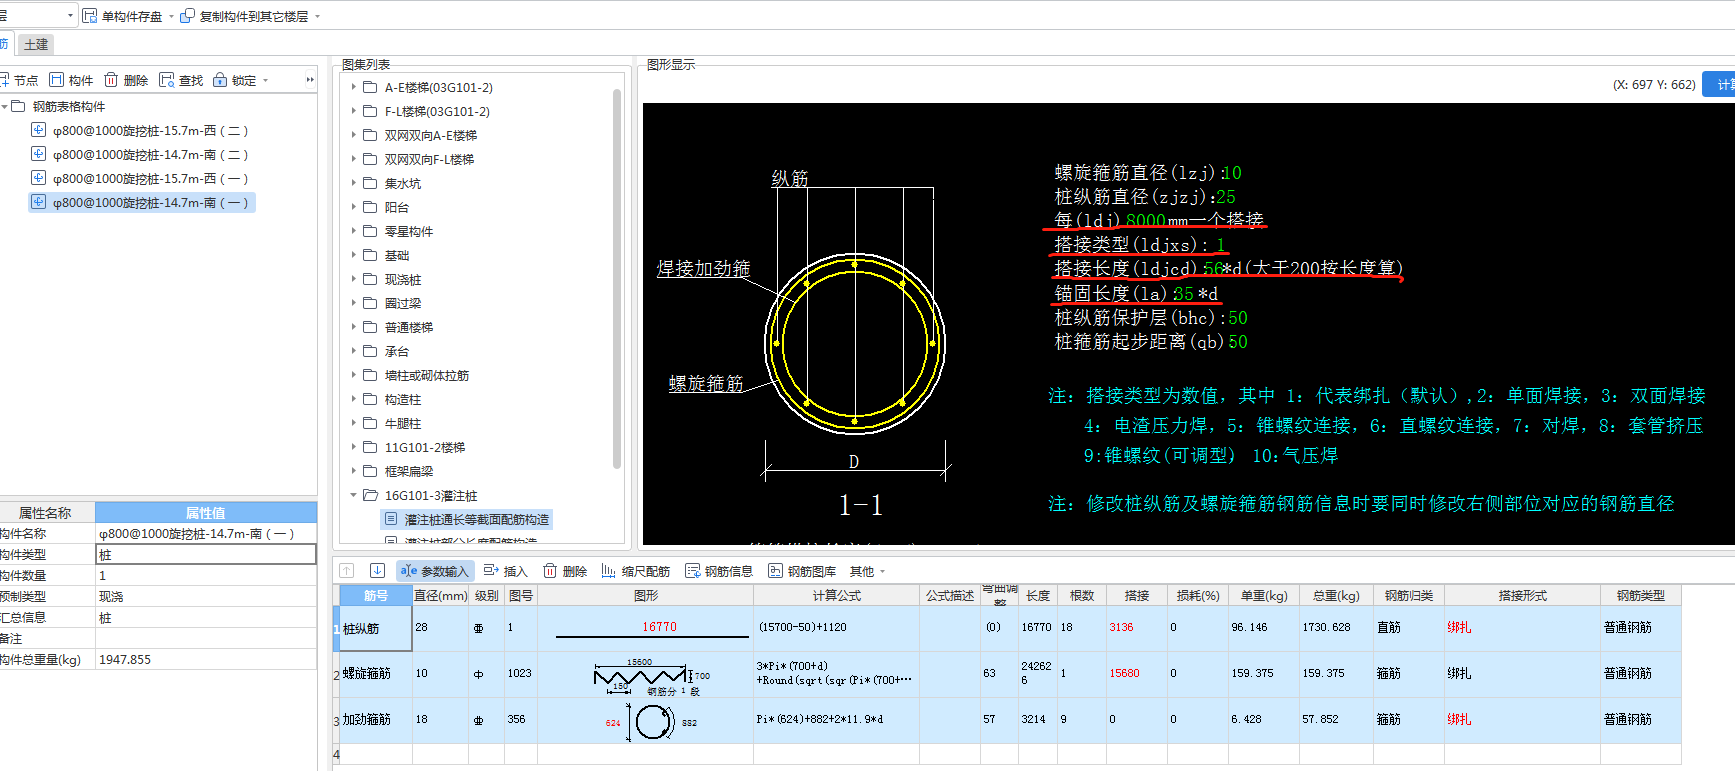
Task: Click the 构件 toolbar icon
Action: [57, 80]
